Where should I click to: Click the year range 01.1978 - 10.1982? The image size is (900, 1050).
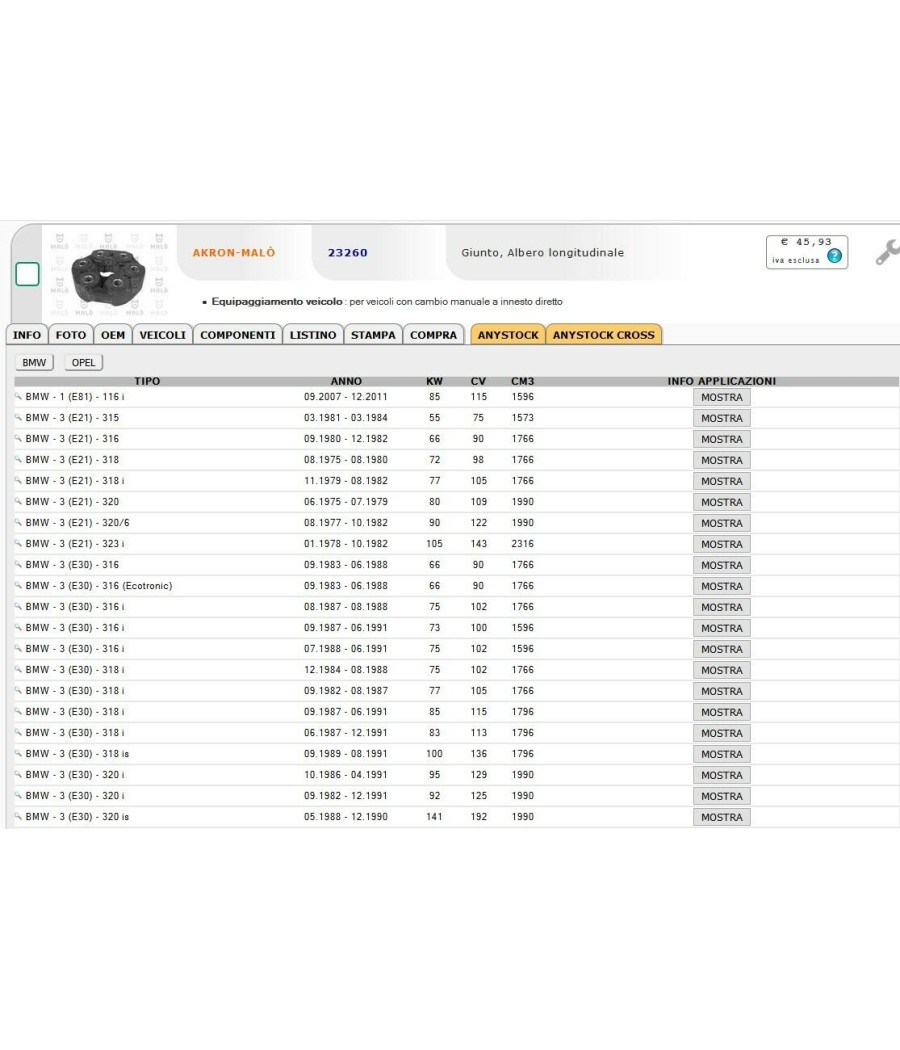click(346, 543)
